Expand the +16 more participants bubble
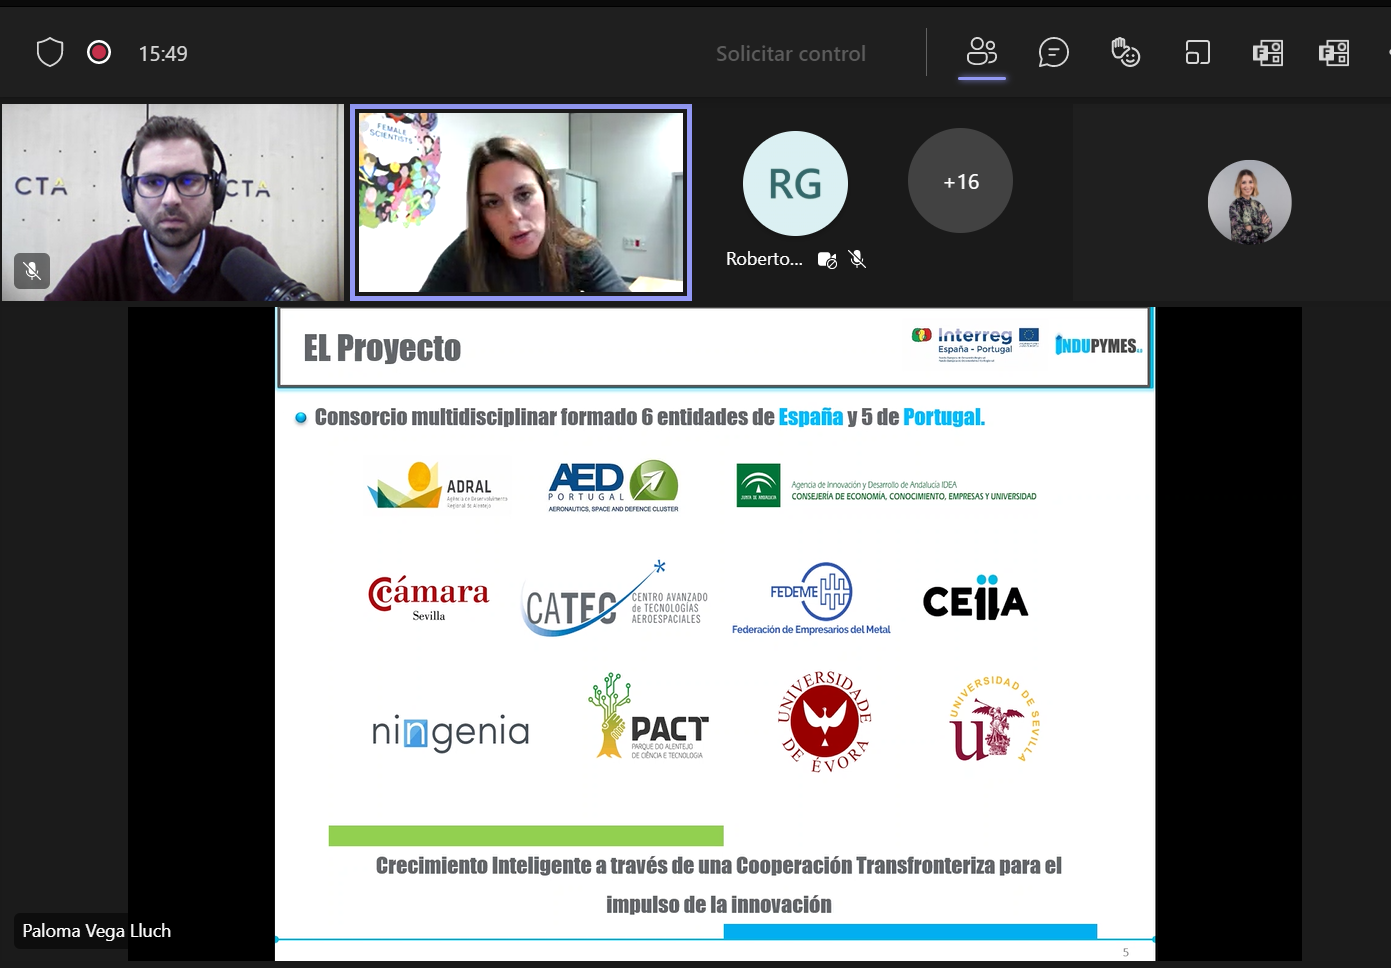1391x968 pixels. coord(960,181)
